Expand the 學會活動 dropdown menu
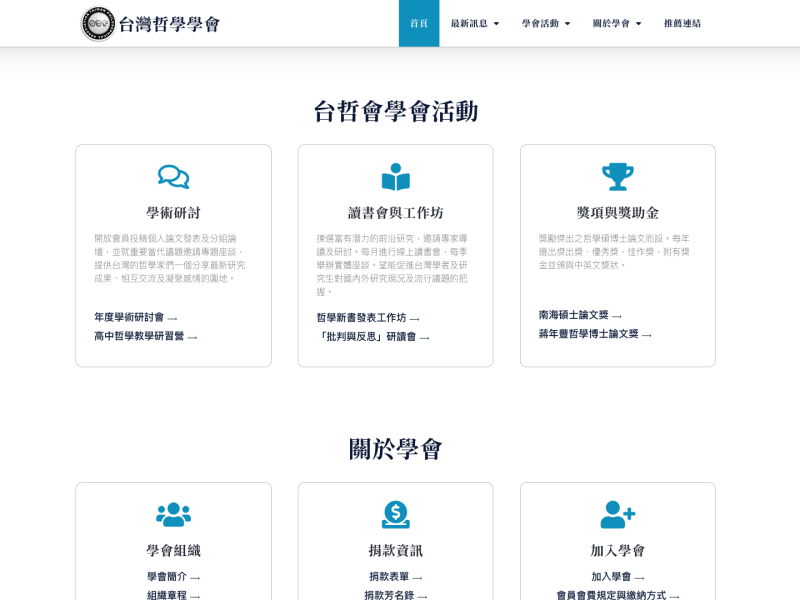Viewport: 800px width, 600px height. (x=545, y=24)
